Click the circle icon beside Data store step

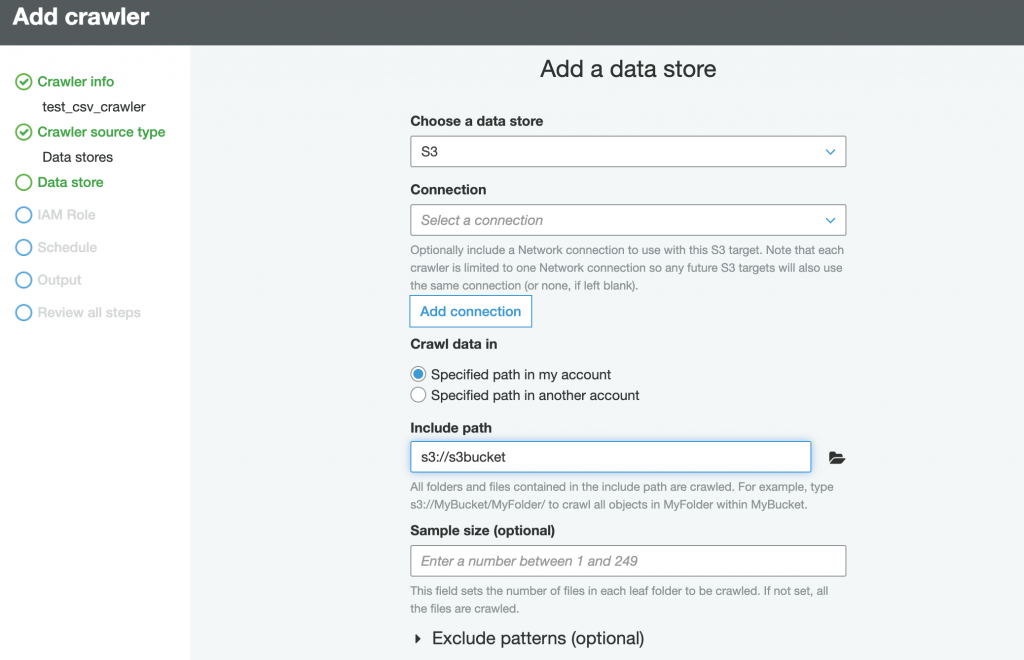tap(24, 182)
